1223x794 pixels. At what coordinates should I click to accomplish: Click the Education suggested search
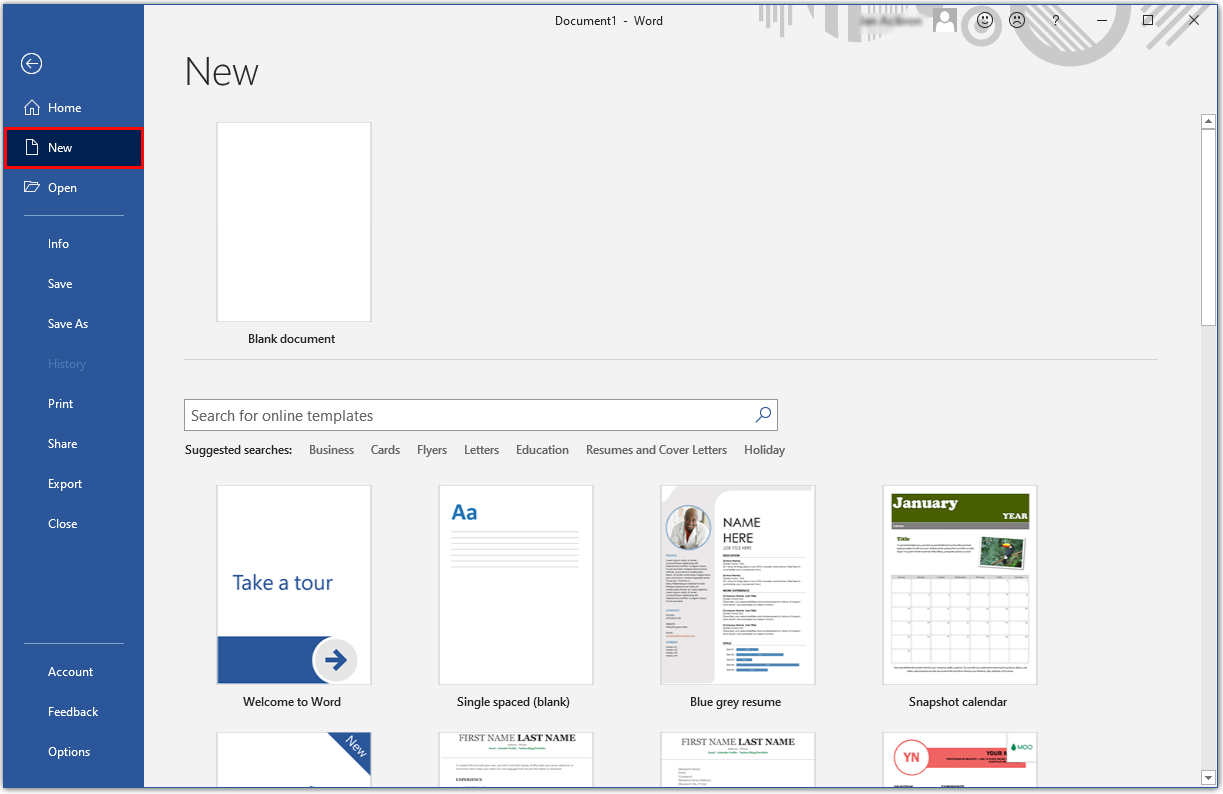tap(542, 450)
